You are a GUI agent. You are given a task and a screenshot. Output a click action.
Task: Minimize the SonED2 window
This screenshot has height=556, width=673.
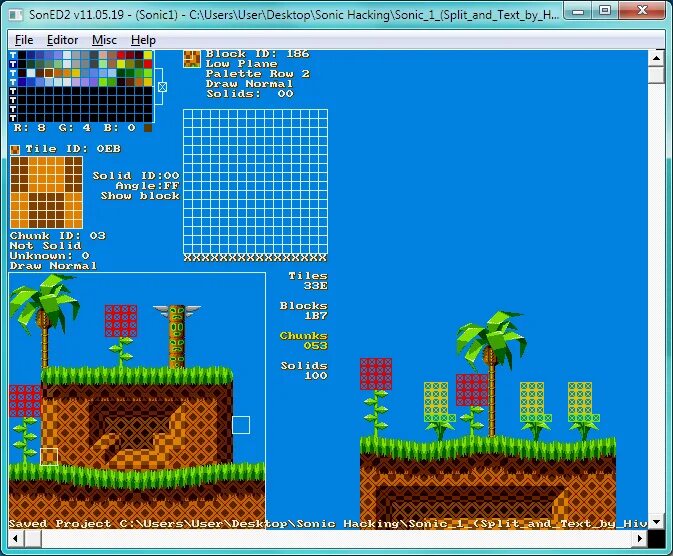tap(578, 11)
